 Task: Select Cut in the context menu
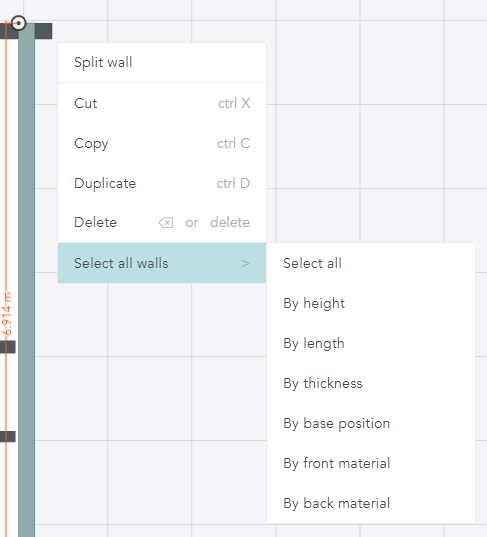point(162,103)
